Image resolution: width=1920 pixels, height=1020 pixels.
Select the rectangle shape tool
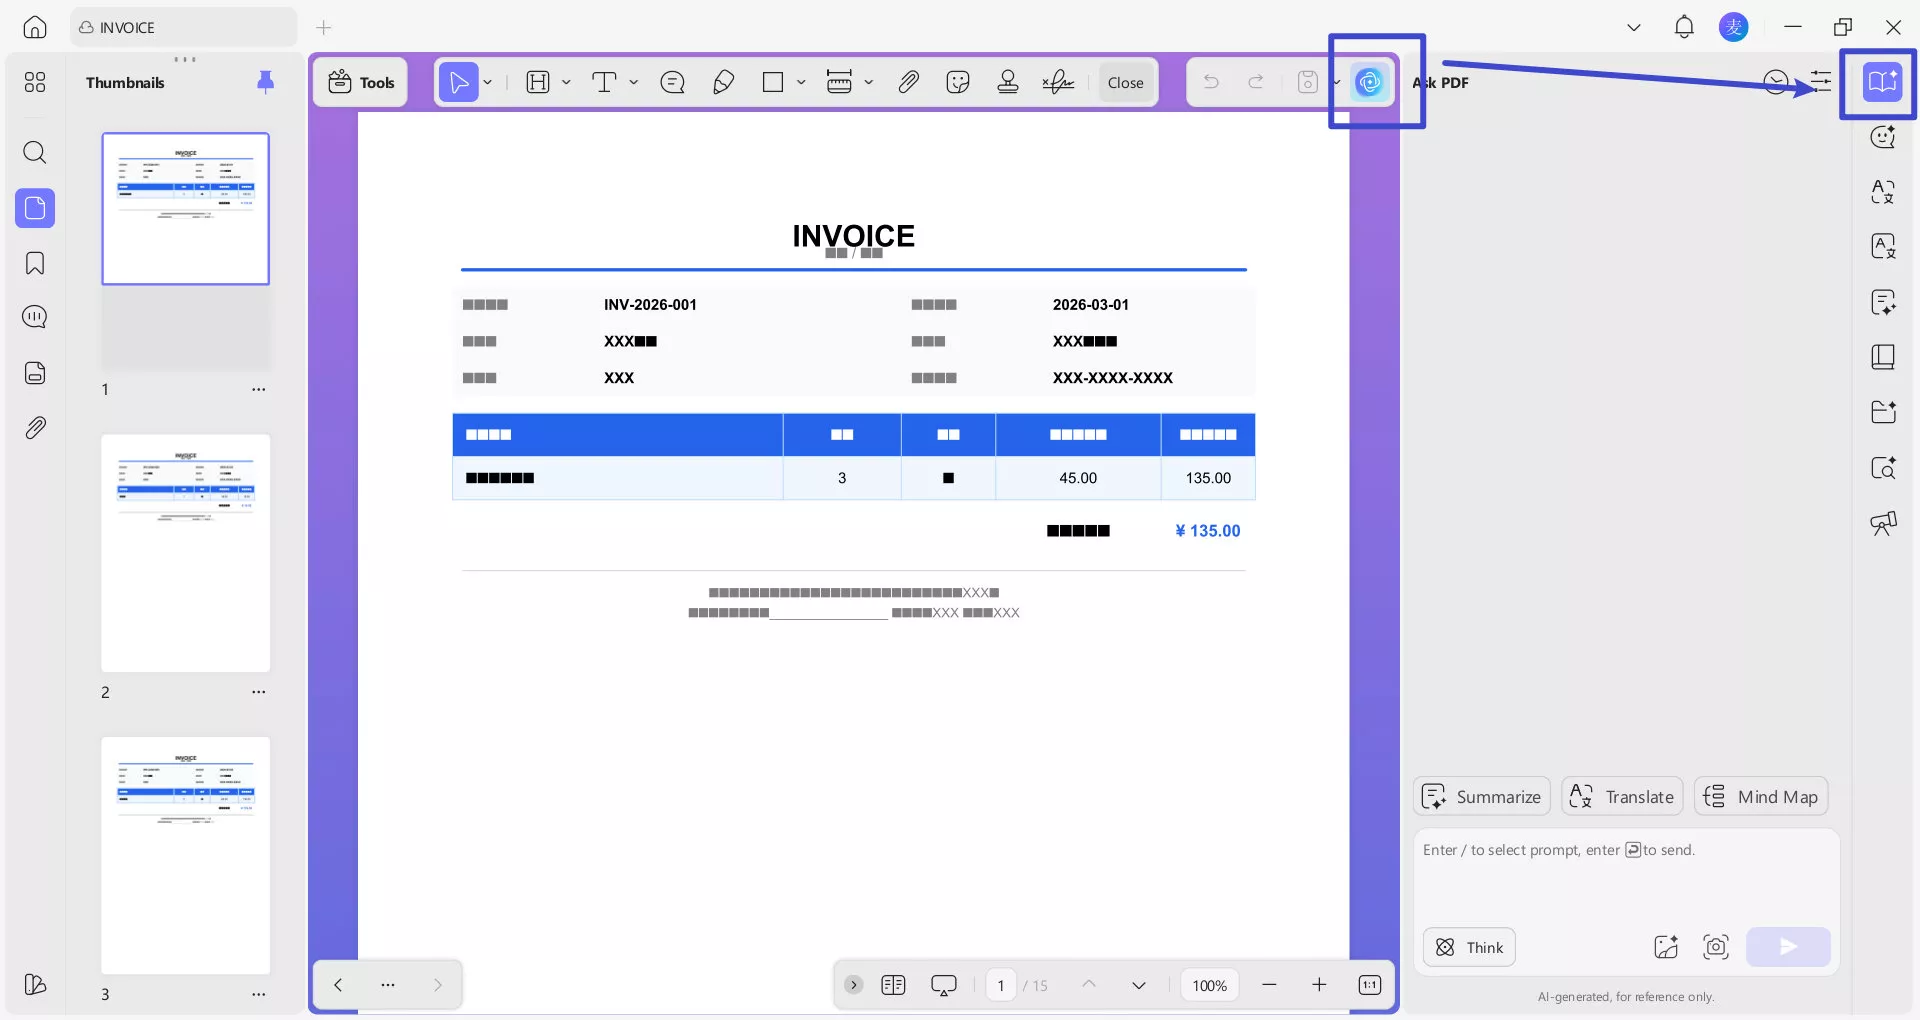pos(773,82)
